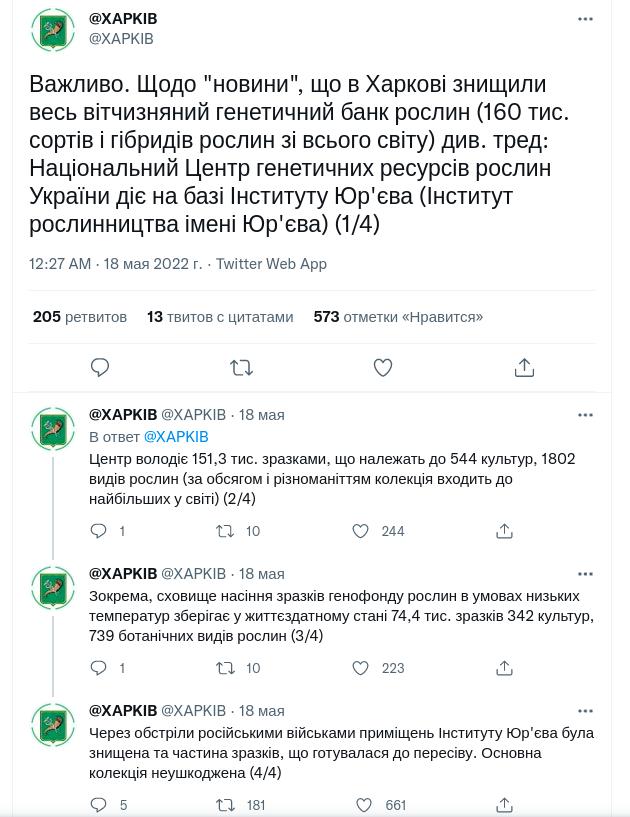The height and width of the screenshot is (817, 630).
Task: Open the 13 твитов с цитатами list
Action: pyautogui.click(x=220, y=317)
